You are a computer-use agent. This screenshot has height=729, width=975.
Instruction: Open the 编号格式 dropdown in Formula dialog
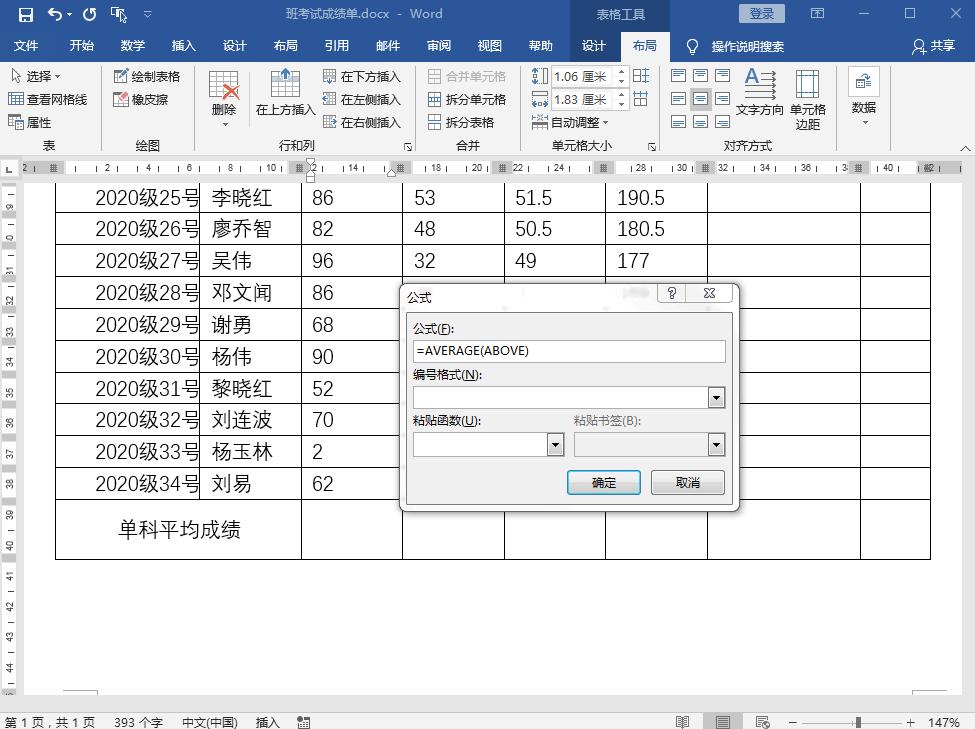click(x=717, y=397)
